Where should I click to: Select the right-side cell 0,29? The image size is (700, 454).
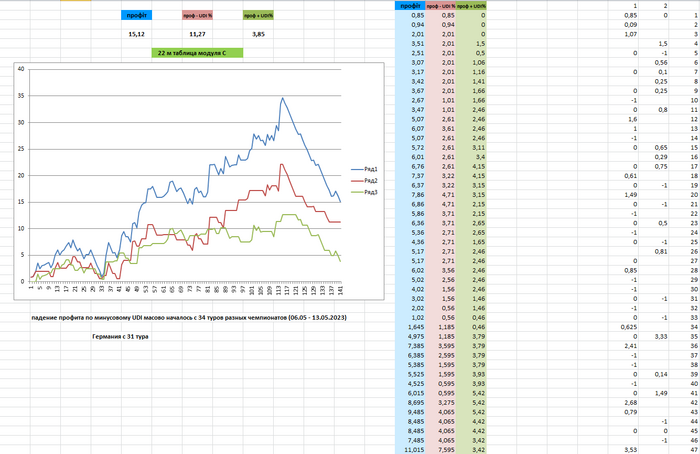pyautogui.click(x=654, y=157)
